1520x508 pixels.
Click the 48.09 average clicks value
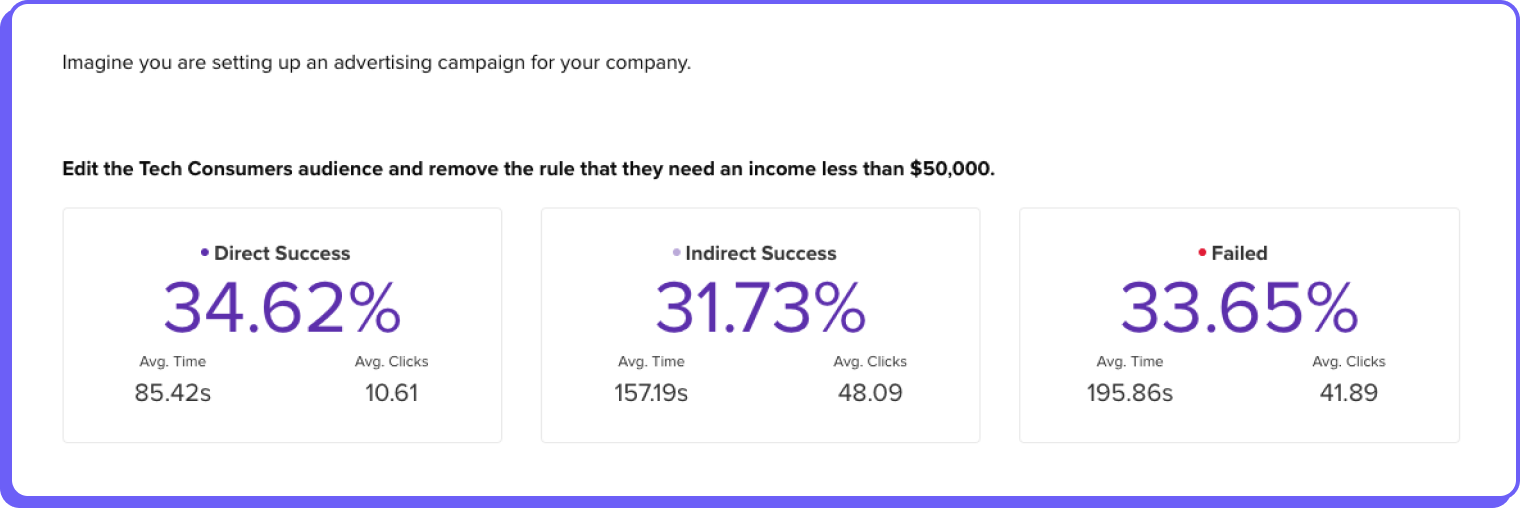[870, 393]
